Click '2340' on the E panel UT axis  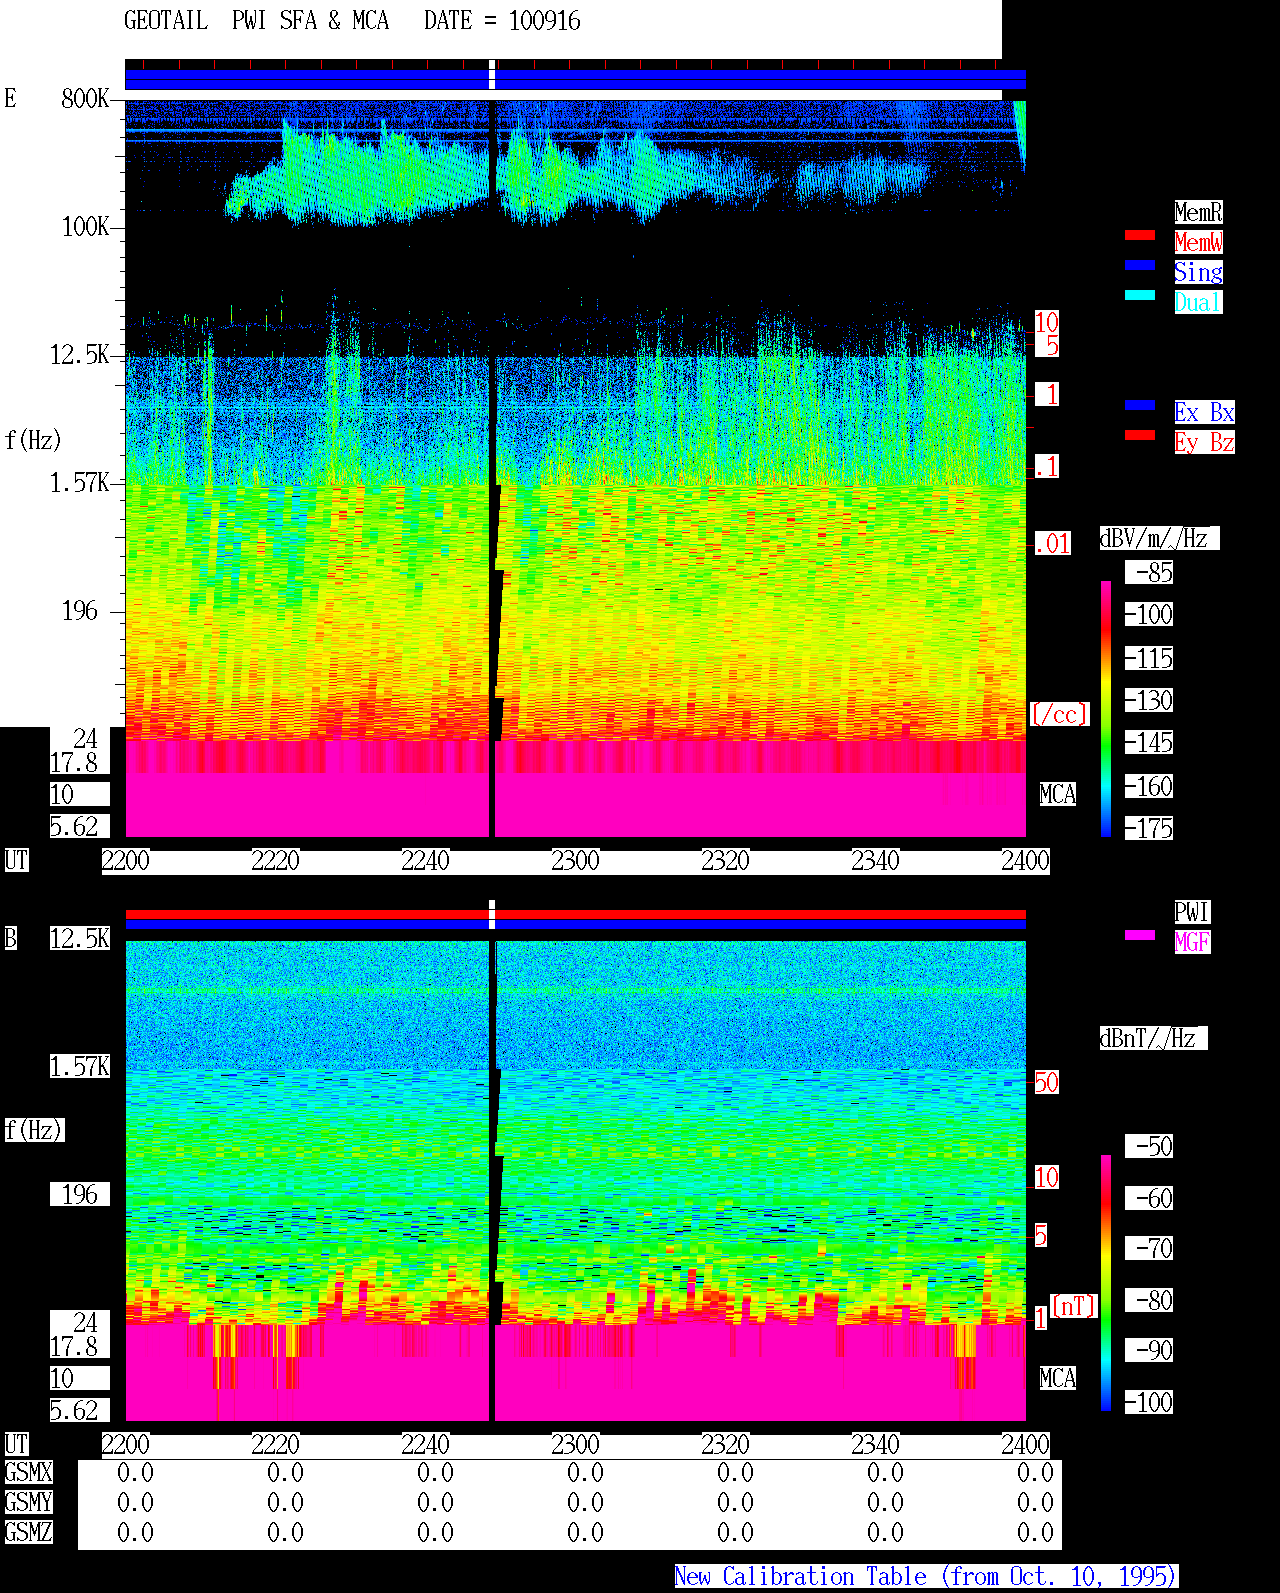pos(875,860)
